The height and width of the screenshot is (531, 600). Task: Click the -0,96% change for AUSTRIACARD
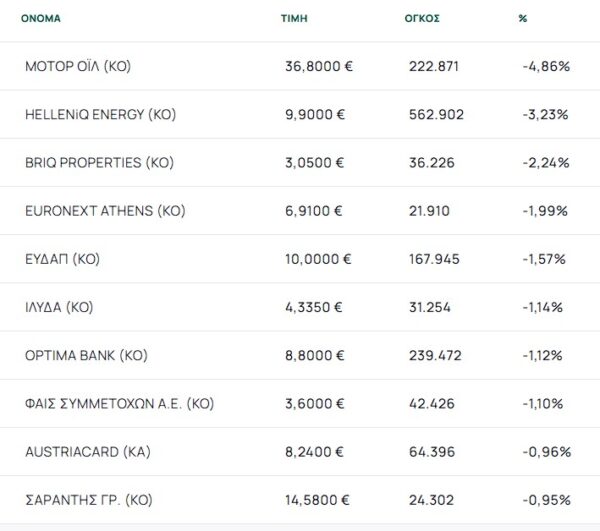(x=546, y=452)
